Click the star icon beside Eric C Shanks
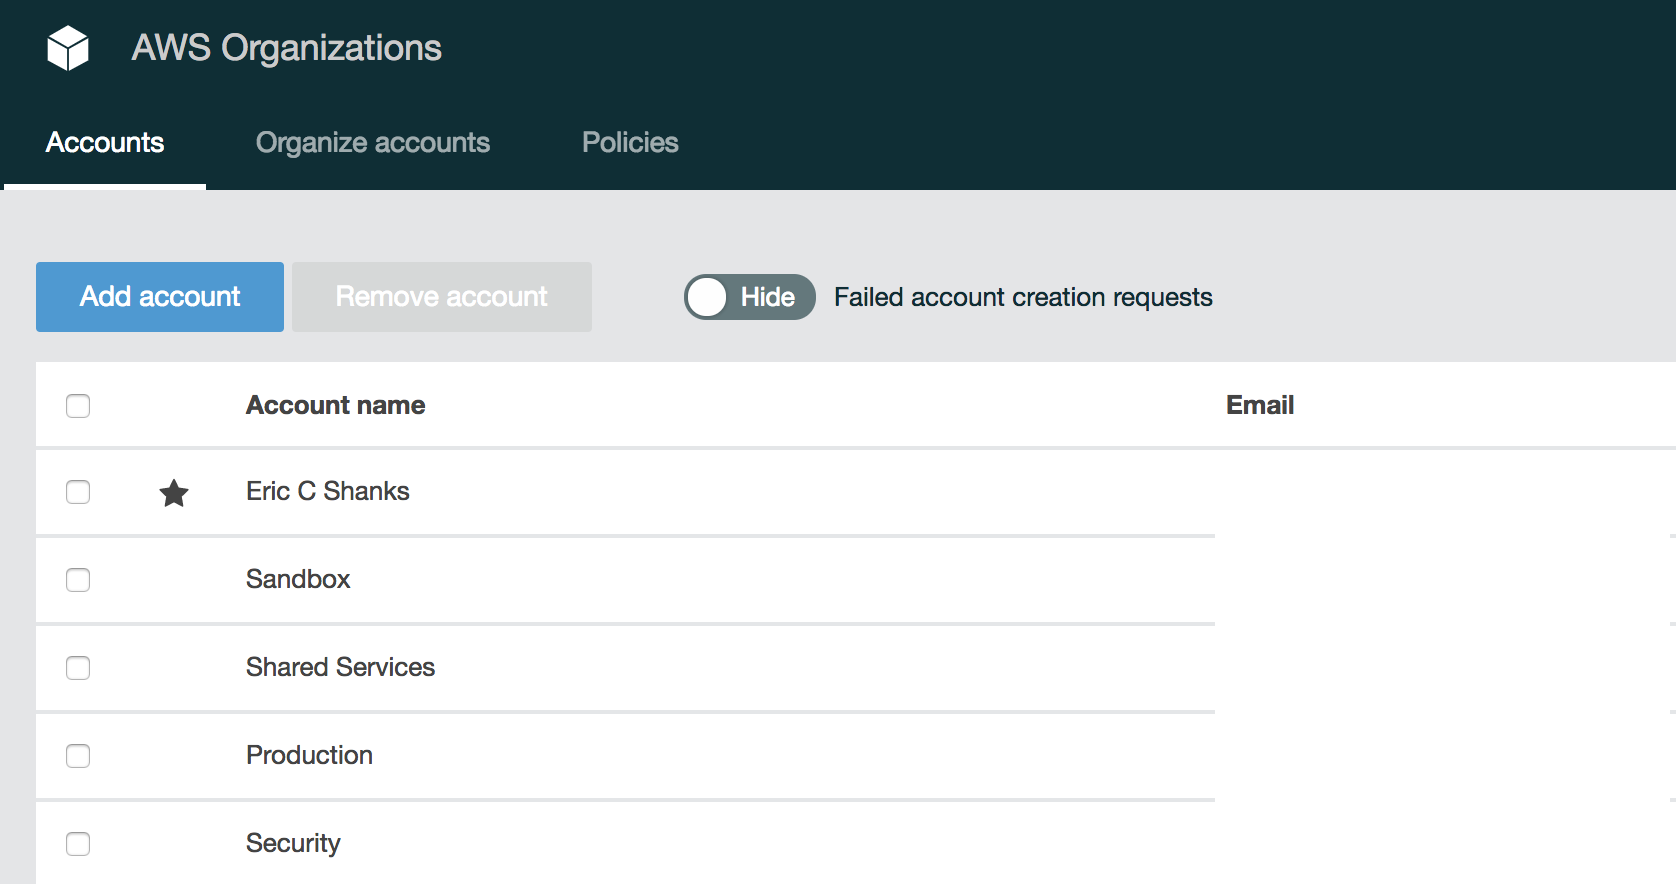 coord(174,493)
